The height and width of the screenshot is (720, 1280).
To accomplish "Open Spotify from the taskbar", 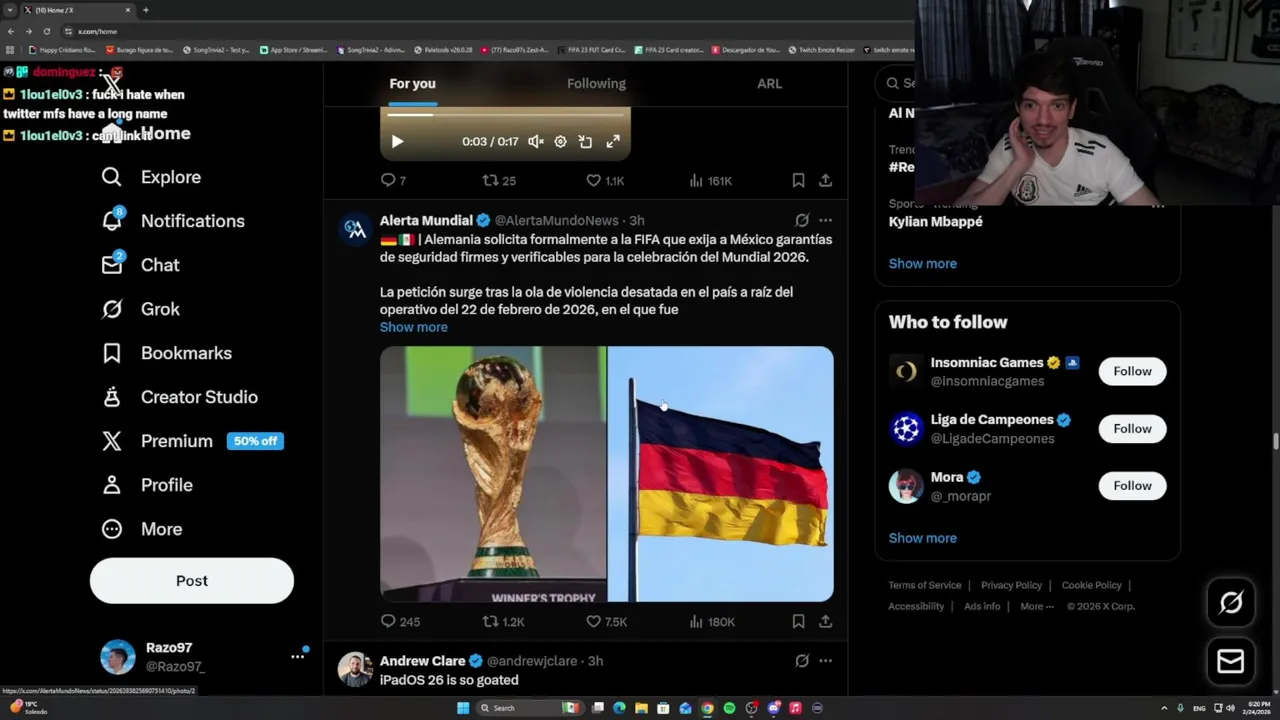I will 729,708.
